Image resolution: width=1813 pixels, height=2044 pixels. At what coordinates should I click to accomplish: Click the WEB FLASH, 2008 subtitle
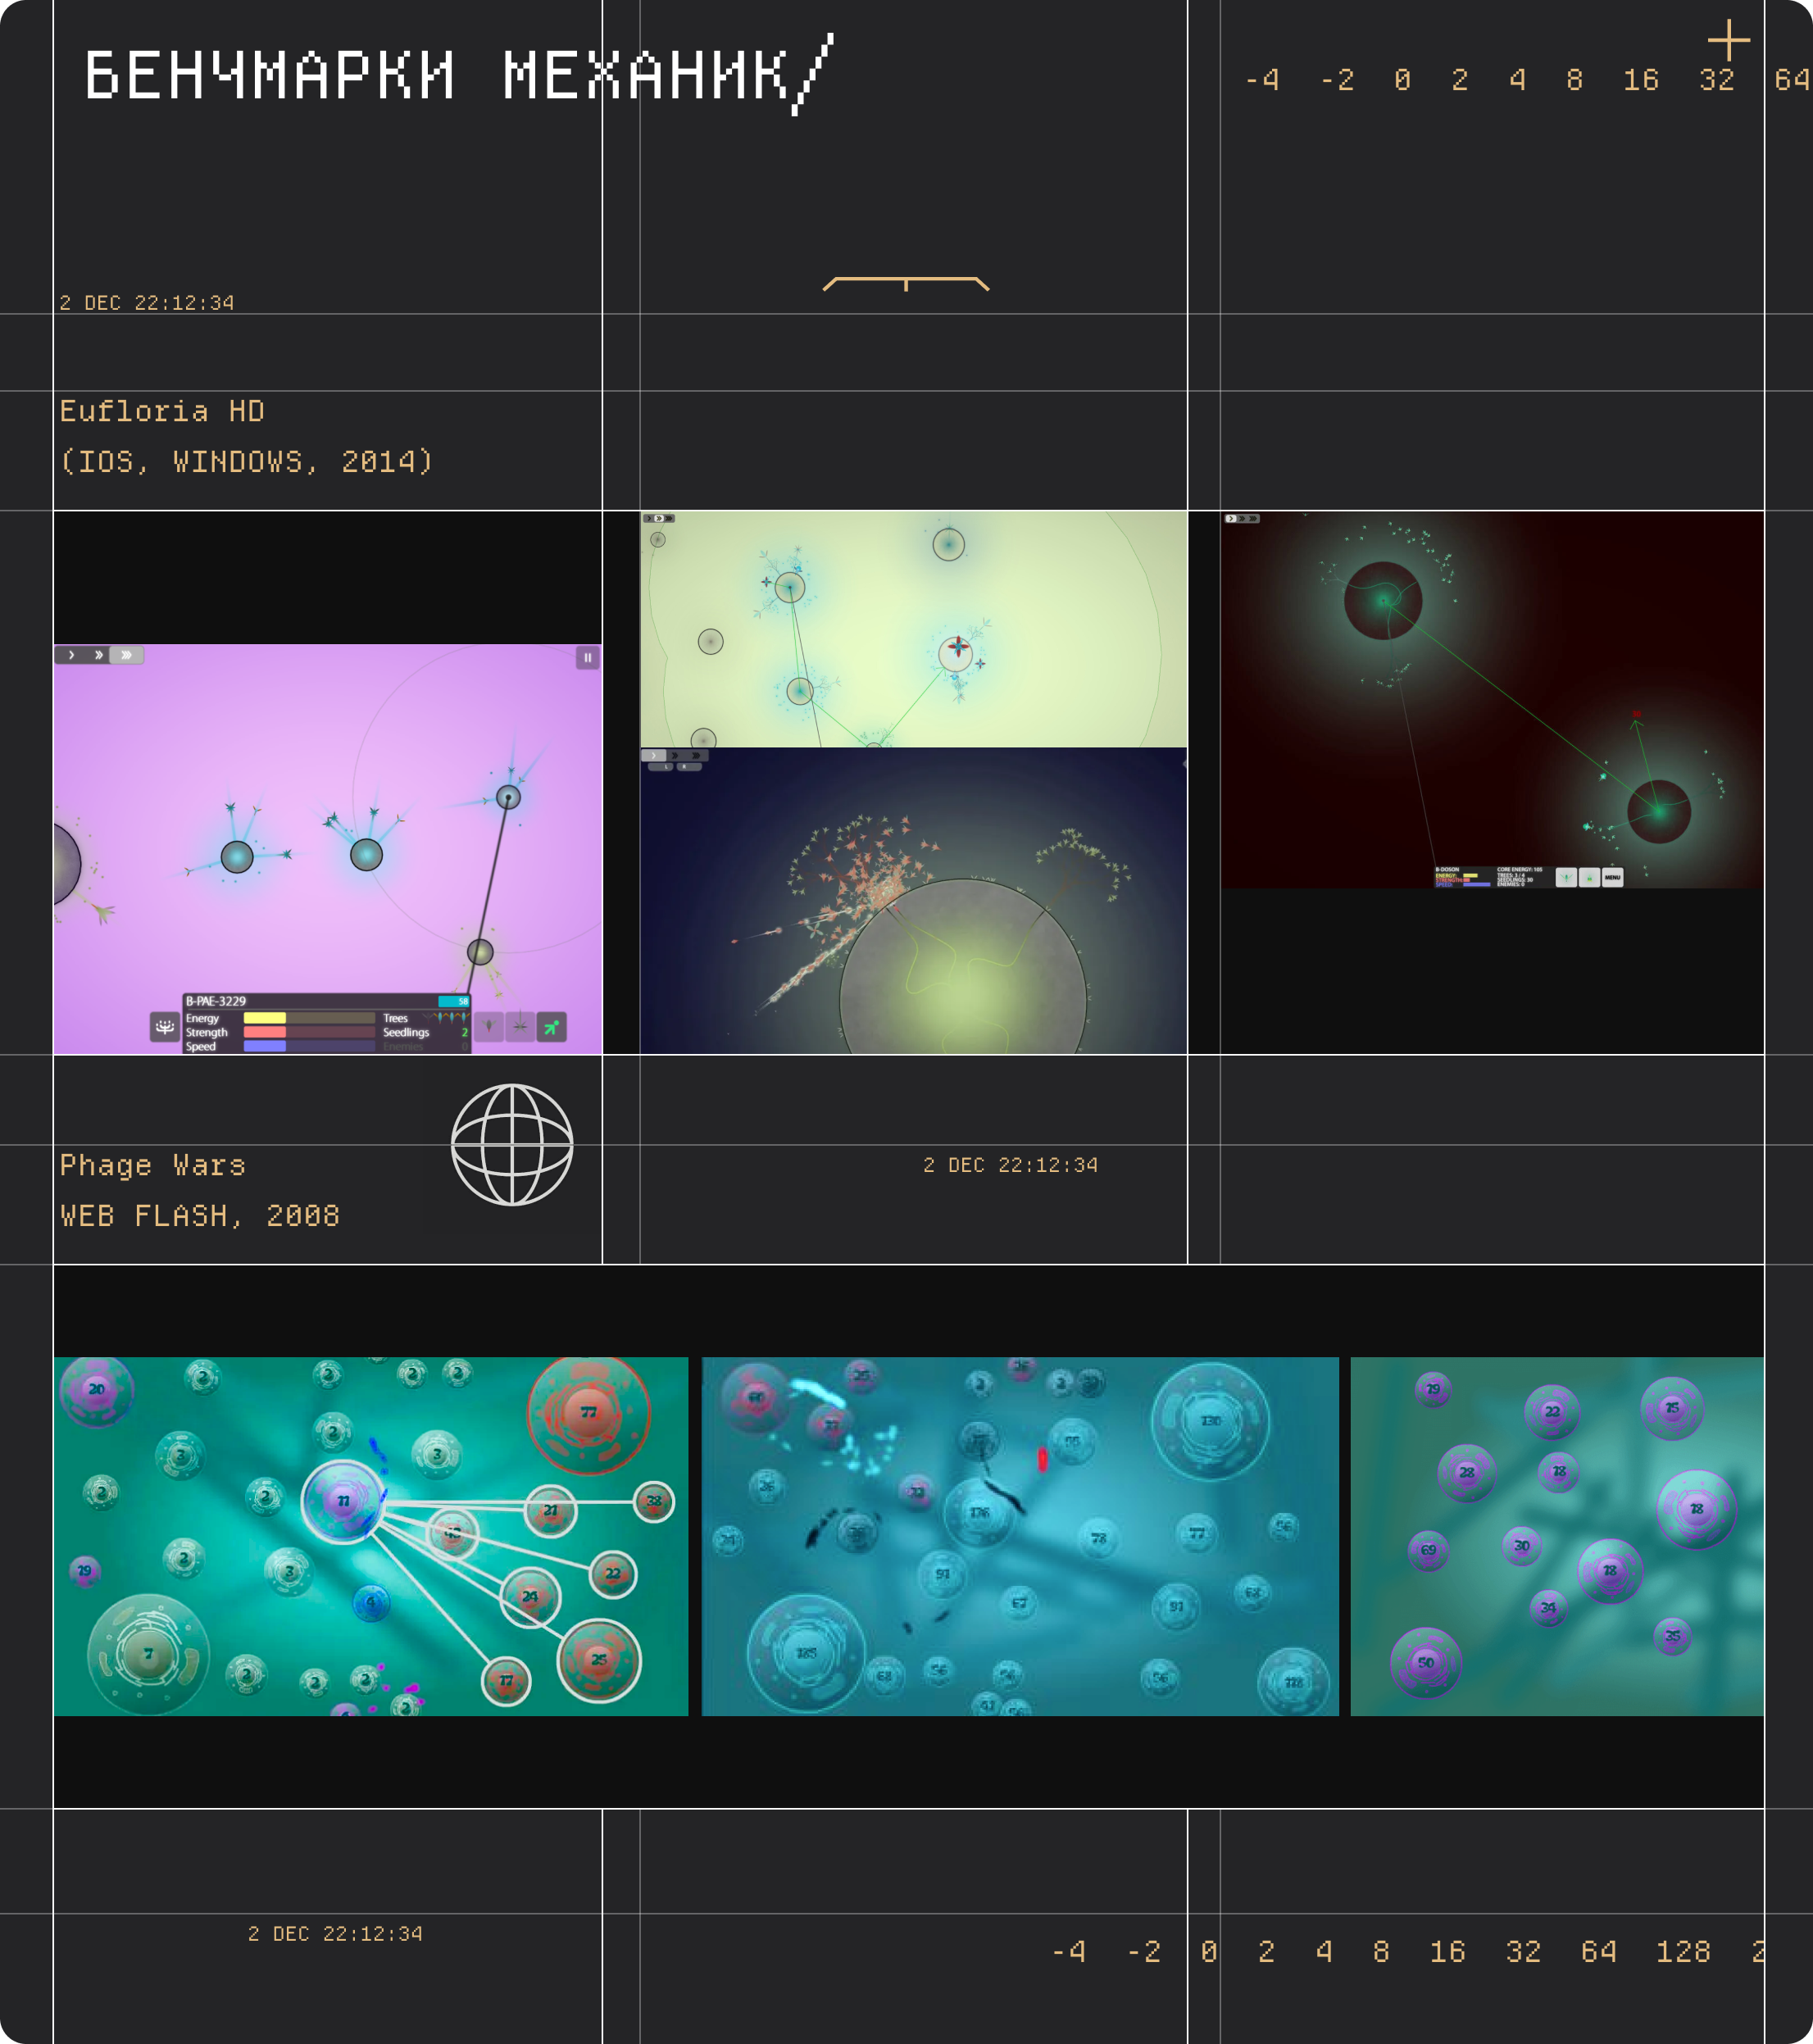[x=200, y=1215]
